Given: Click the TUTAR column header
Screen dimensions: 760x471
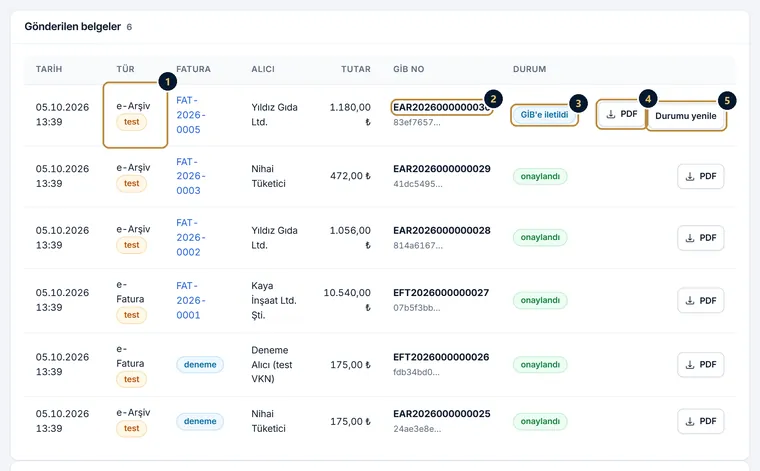Looking at the screenshot, I should coord(356,69).
